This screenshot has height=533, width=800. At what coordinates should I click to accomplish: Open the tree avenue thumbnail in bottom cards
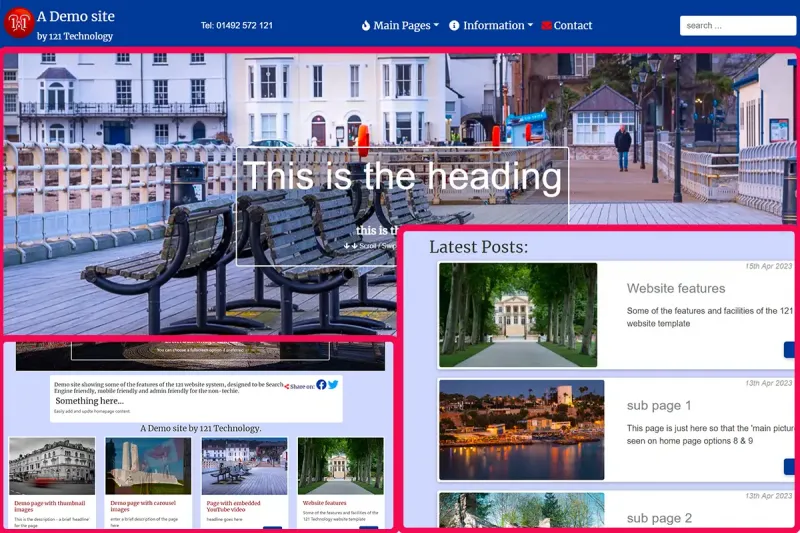(341, 466)
